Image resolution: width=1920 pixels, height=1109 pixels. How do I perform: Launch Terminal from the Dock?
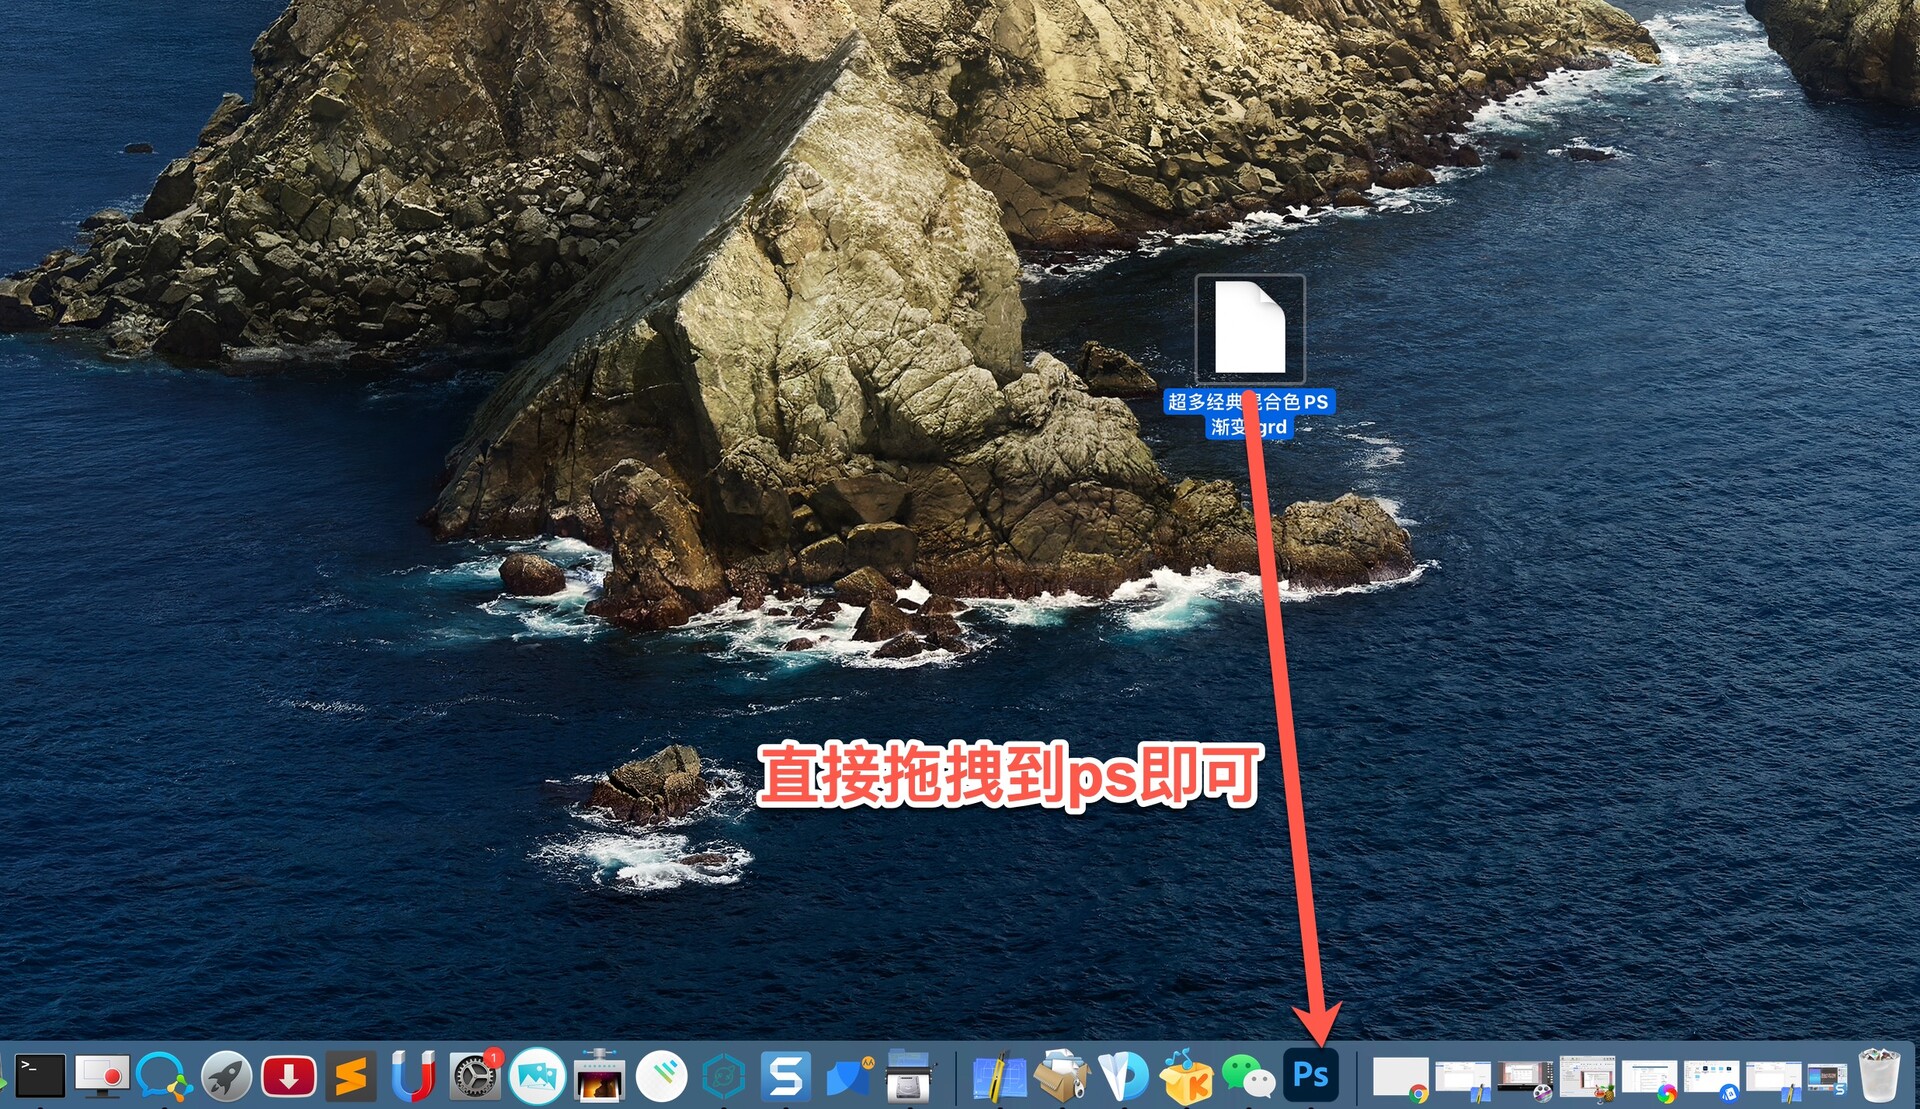pos(40,1076)
